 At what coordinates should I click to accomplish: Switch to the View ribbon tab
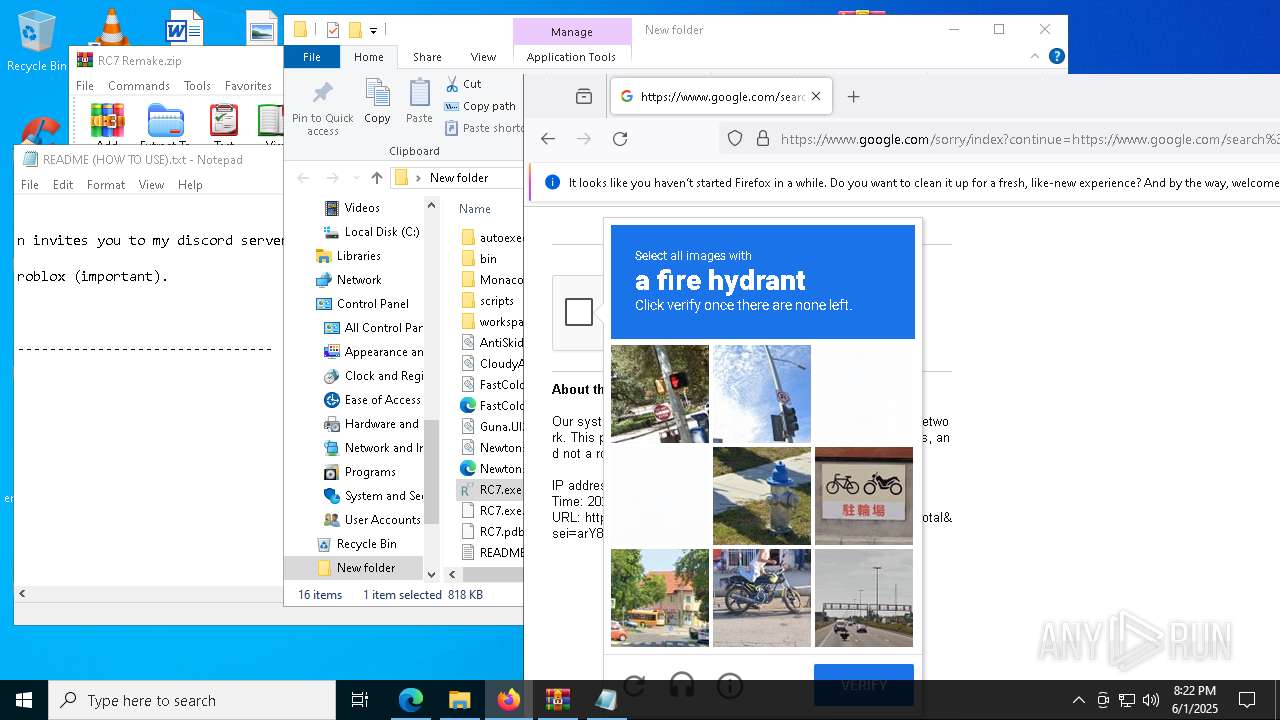point(483,57)
